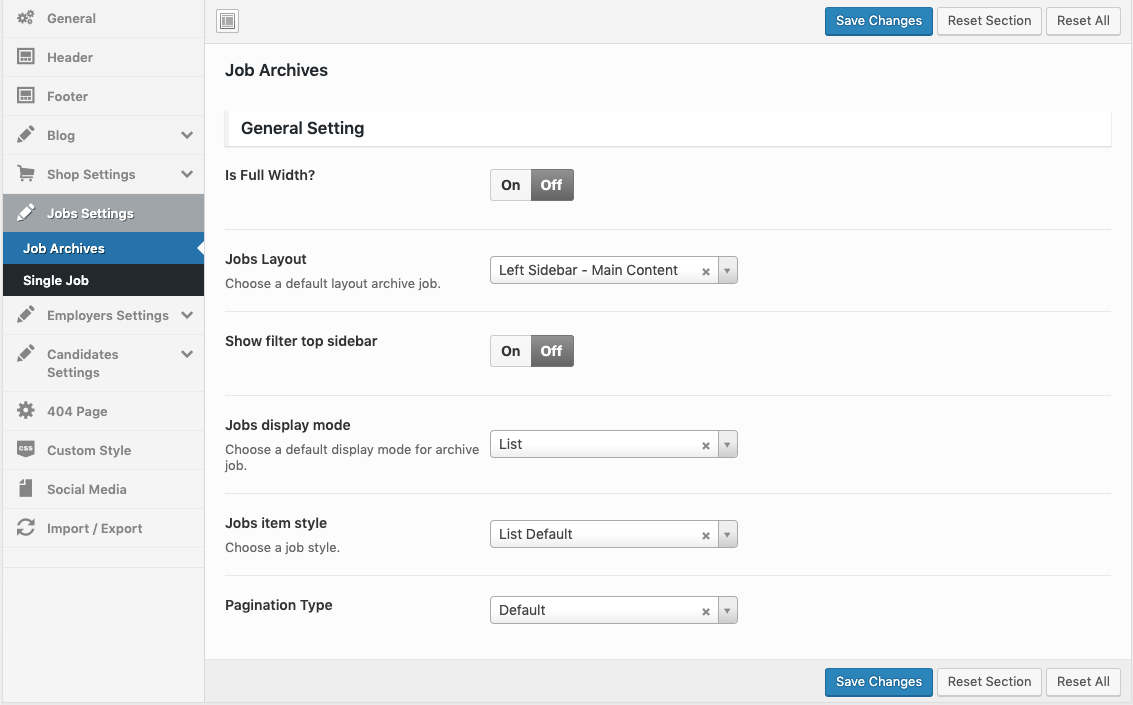Click the Custom Style CSS icon
This screenshot has width=1133, height=705.
(x=26, y=450)
